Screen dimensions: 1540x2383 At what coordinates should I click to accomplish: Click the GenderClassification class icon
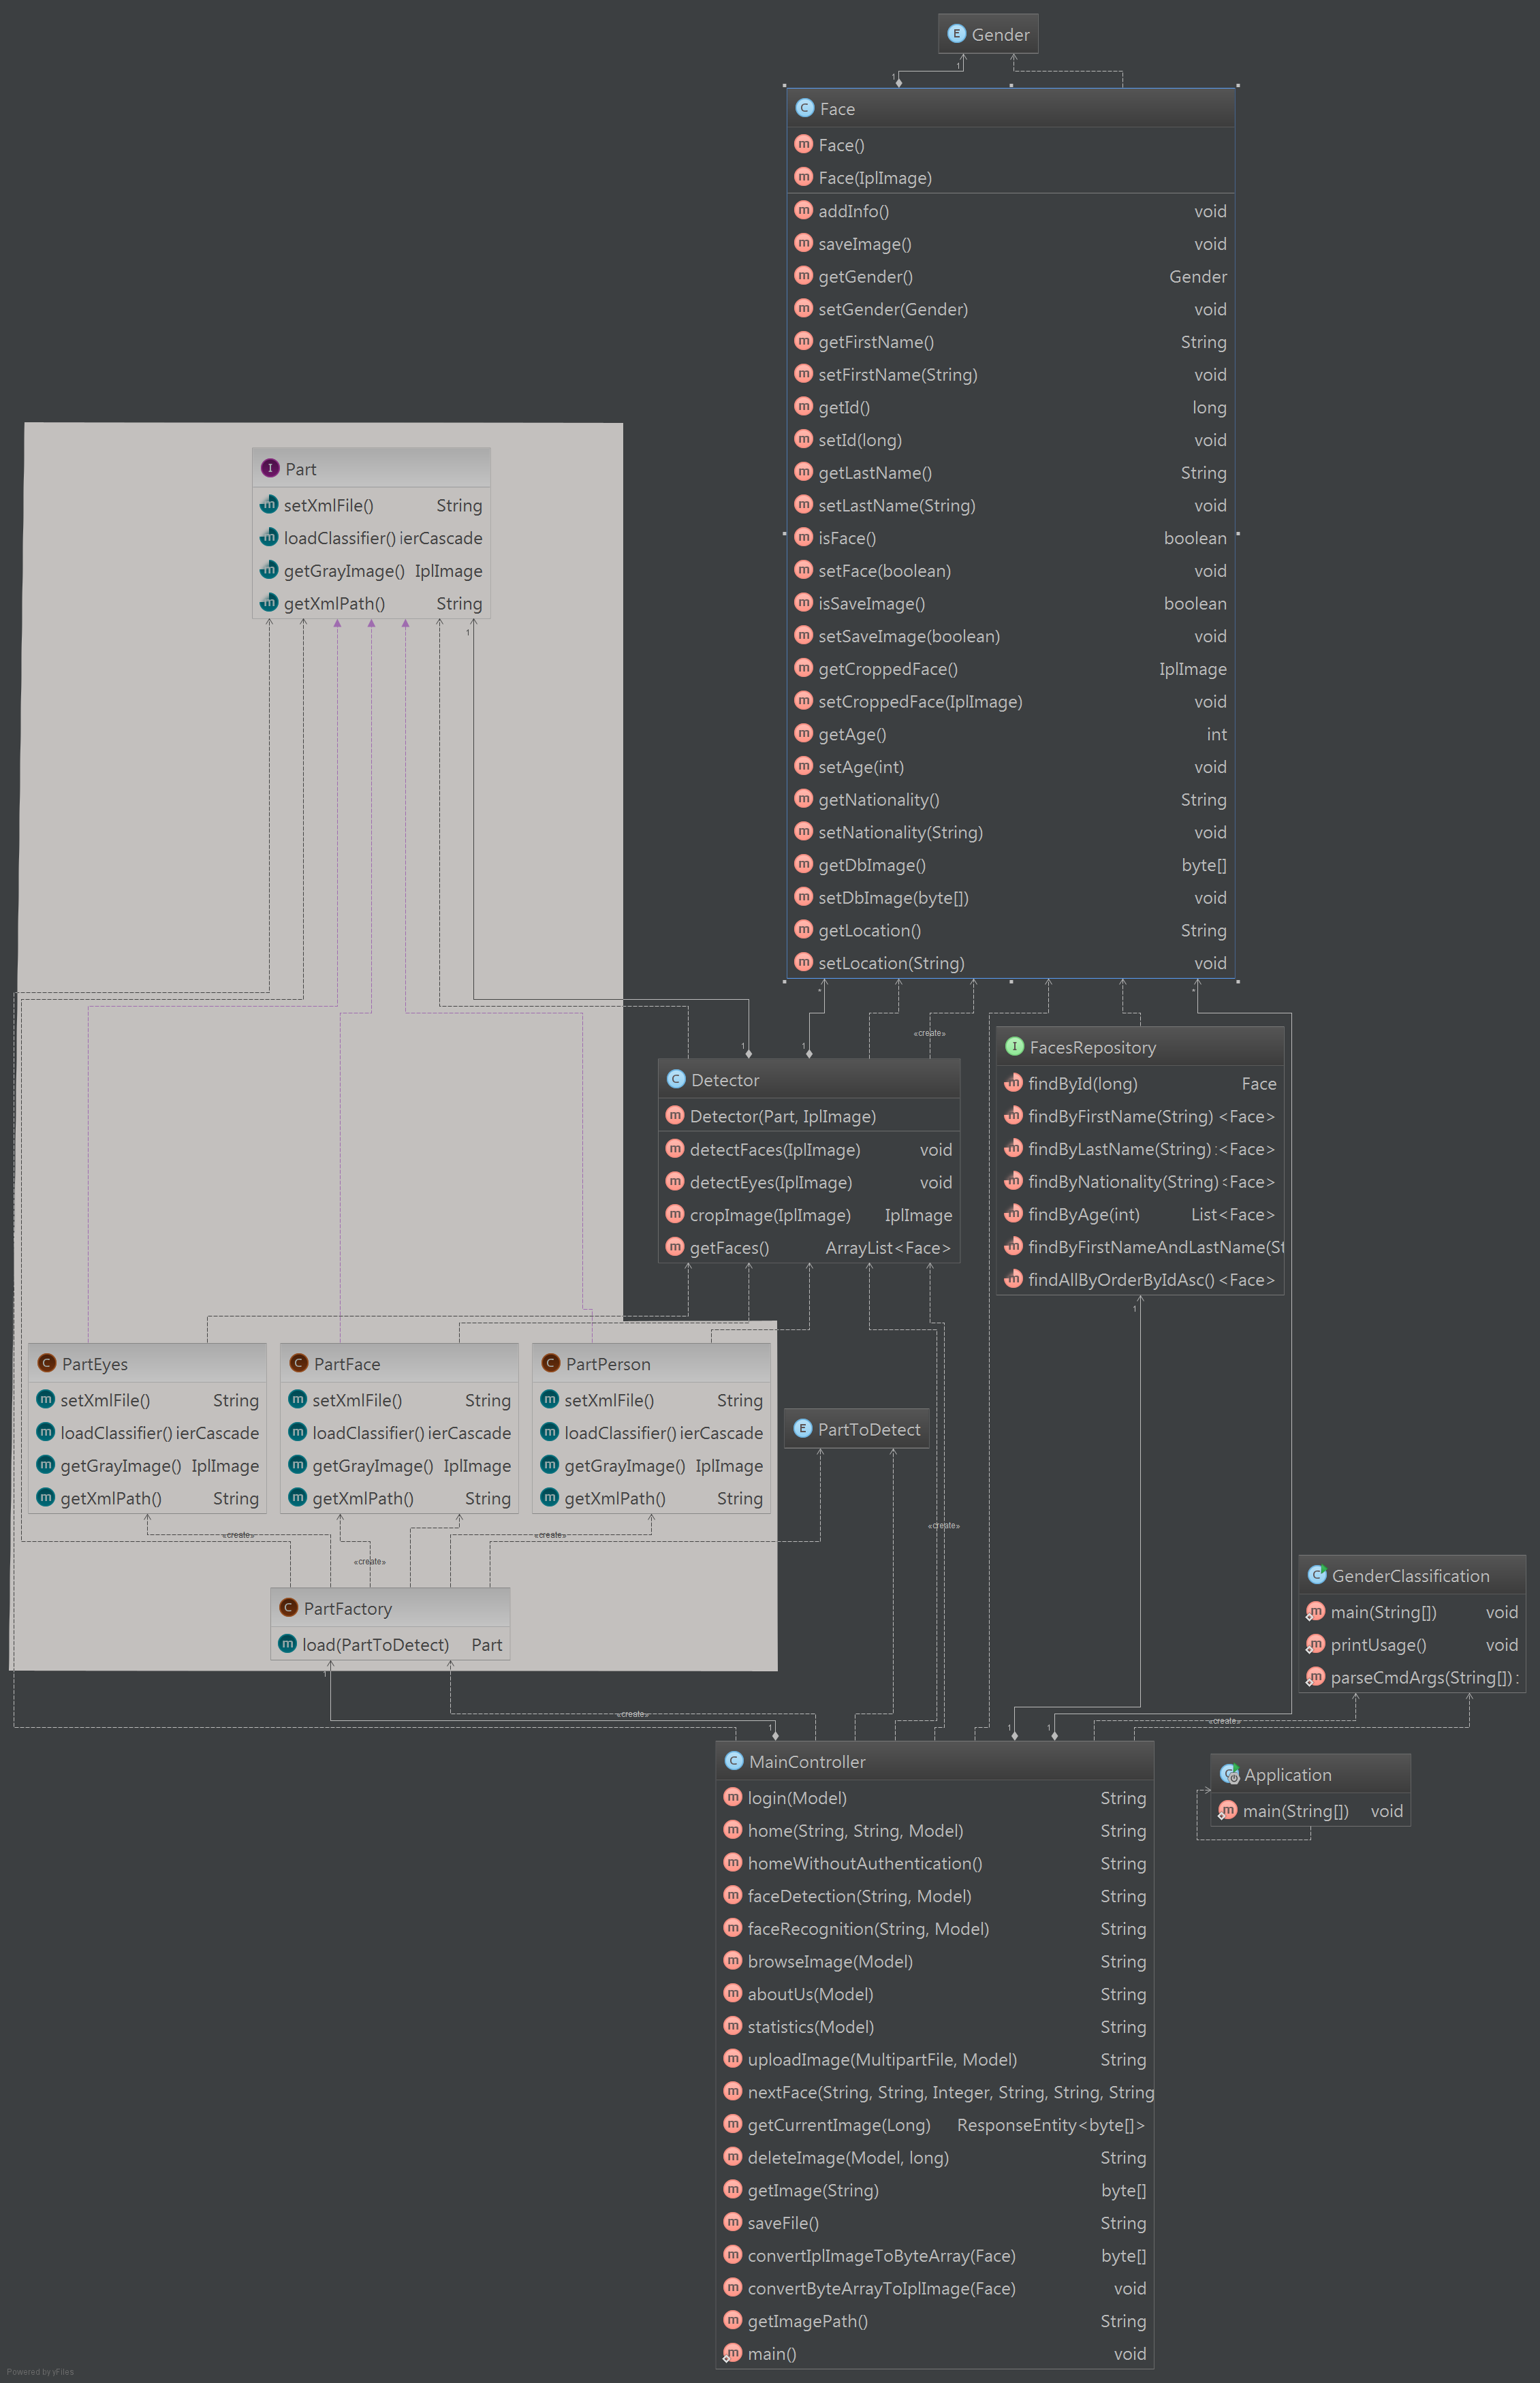(1316, 1575)
